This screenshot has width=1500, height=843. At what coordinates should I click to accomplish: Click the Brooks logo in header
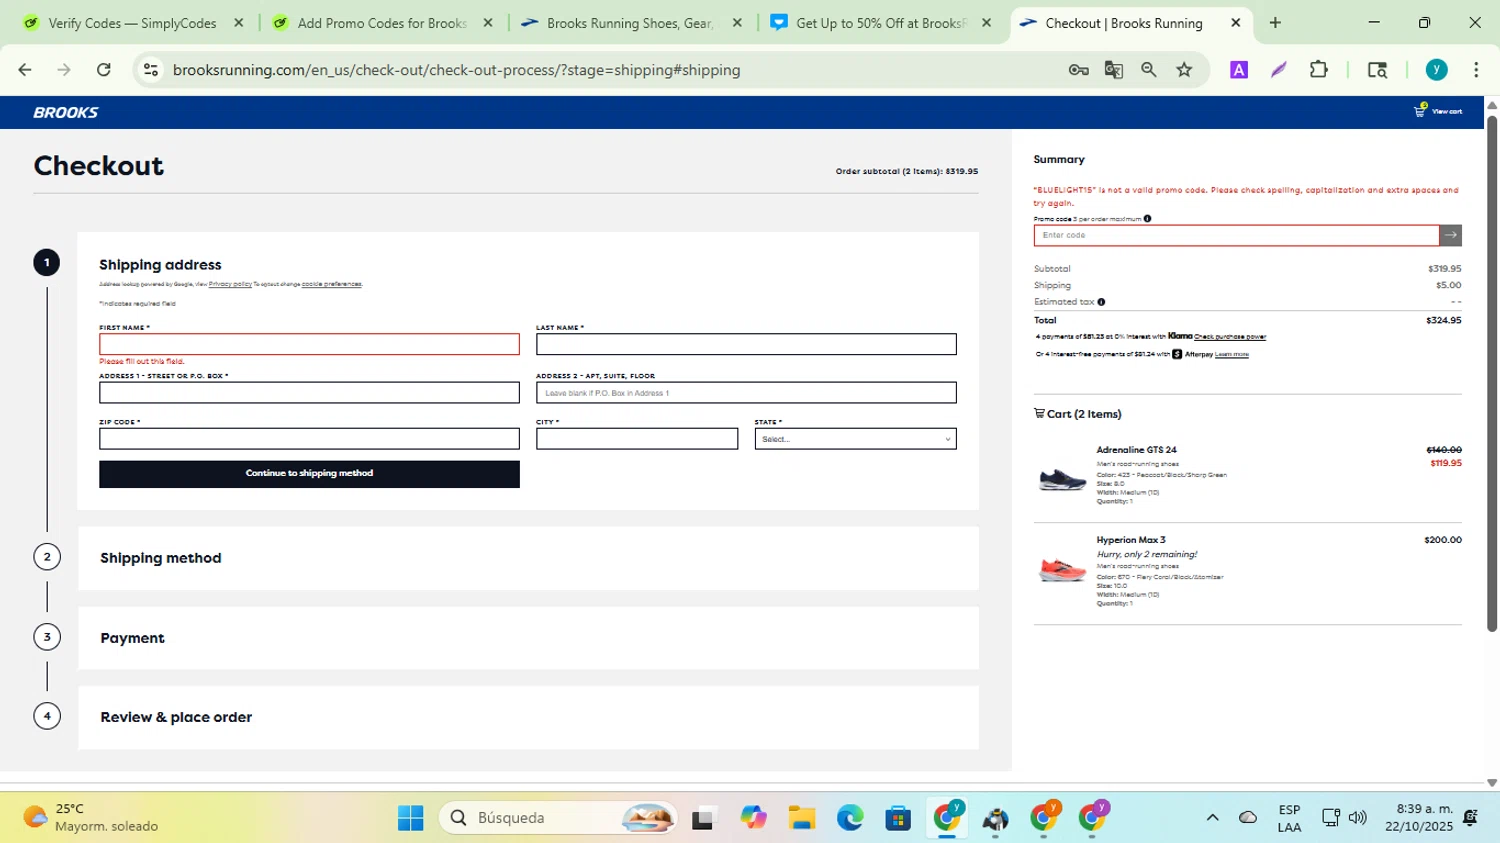tap(66, 112)
